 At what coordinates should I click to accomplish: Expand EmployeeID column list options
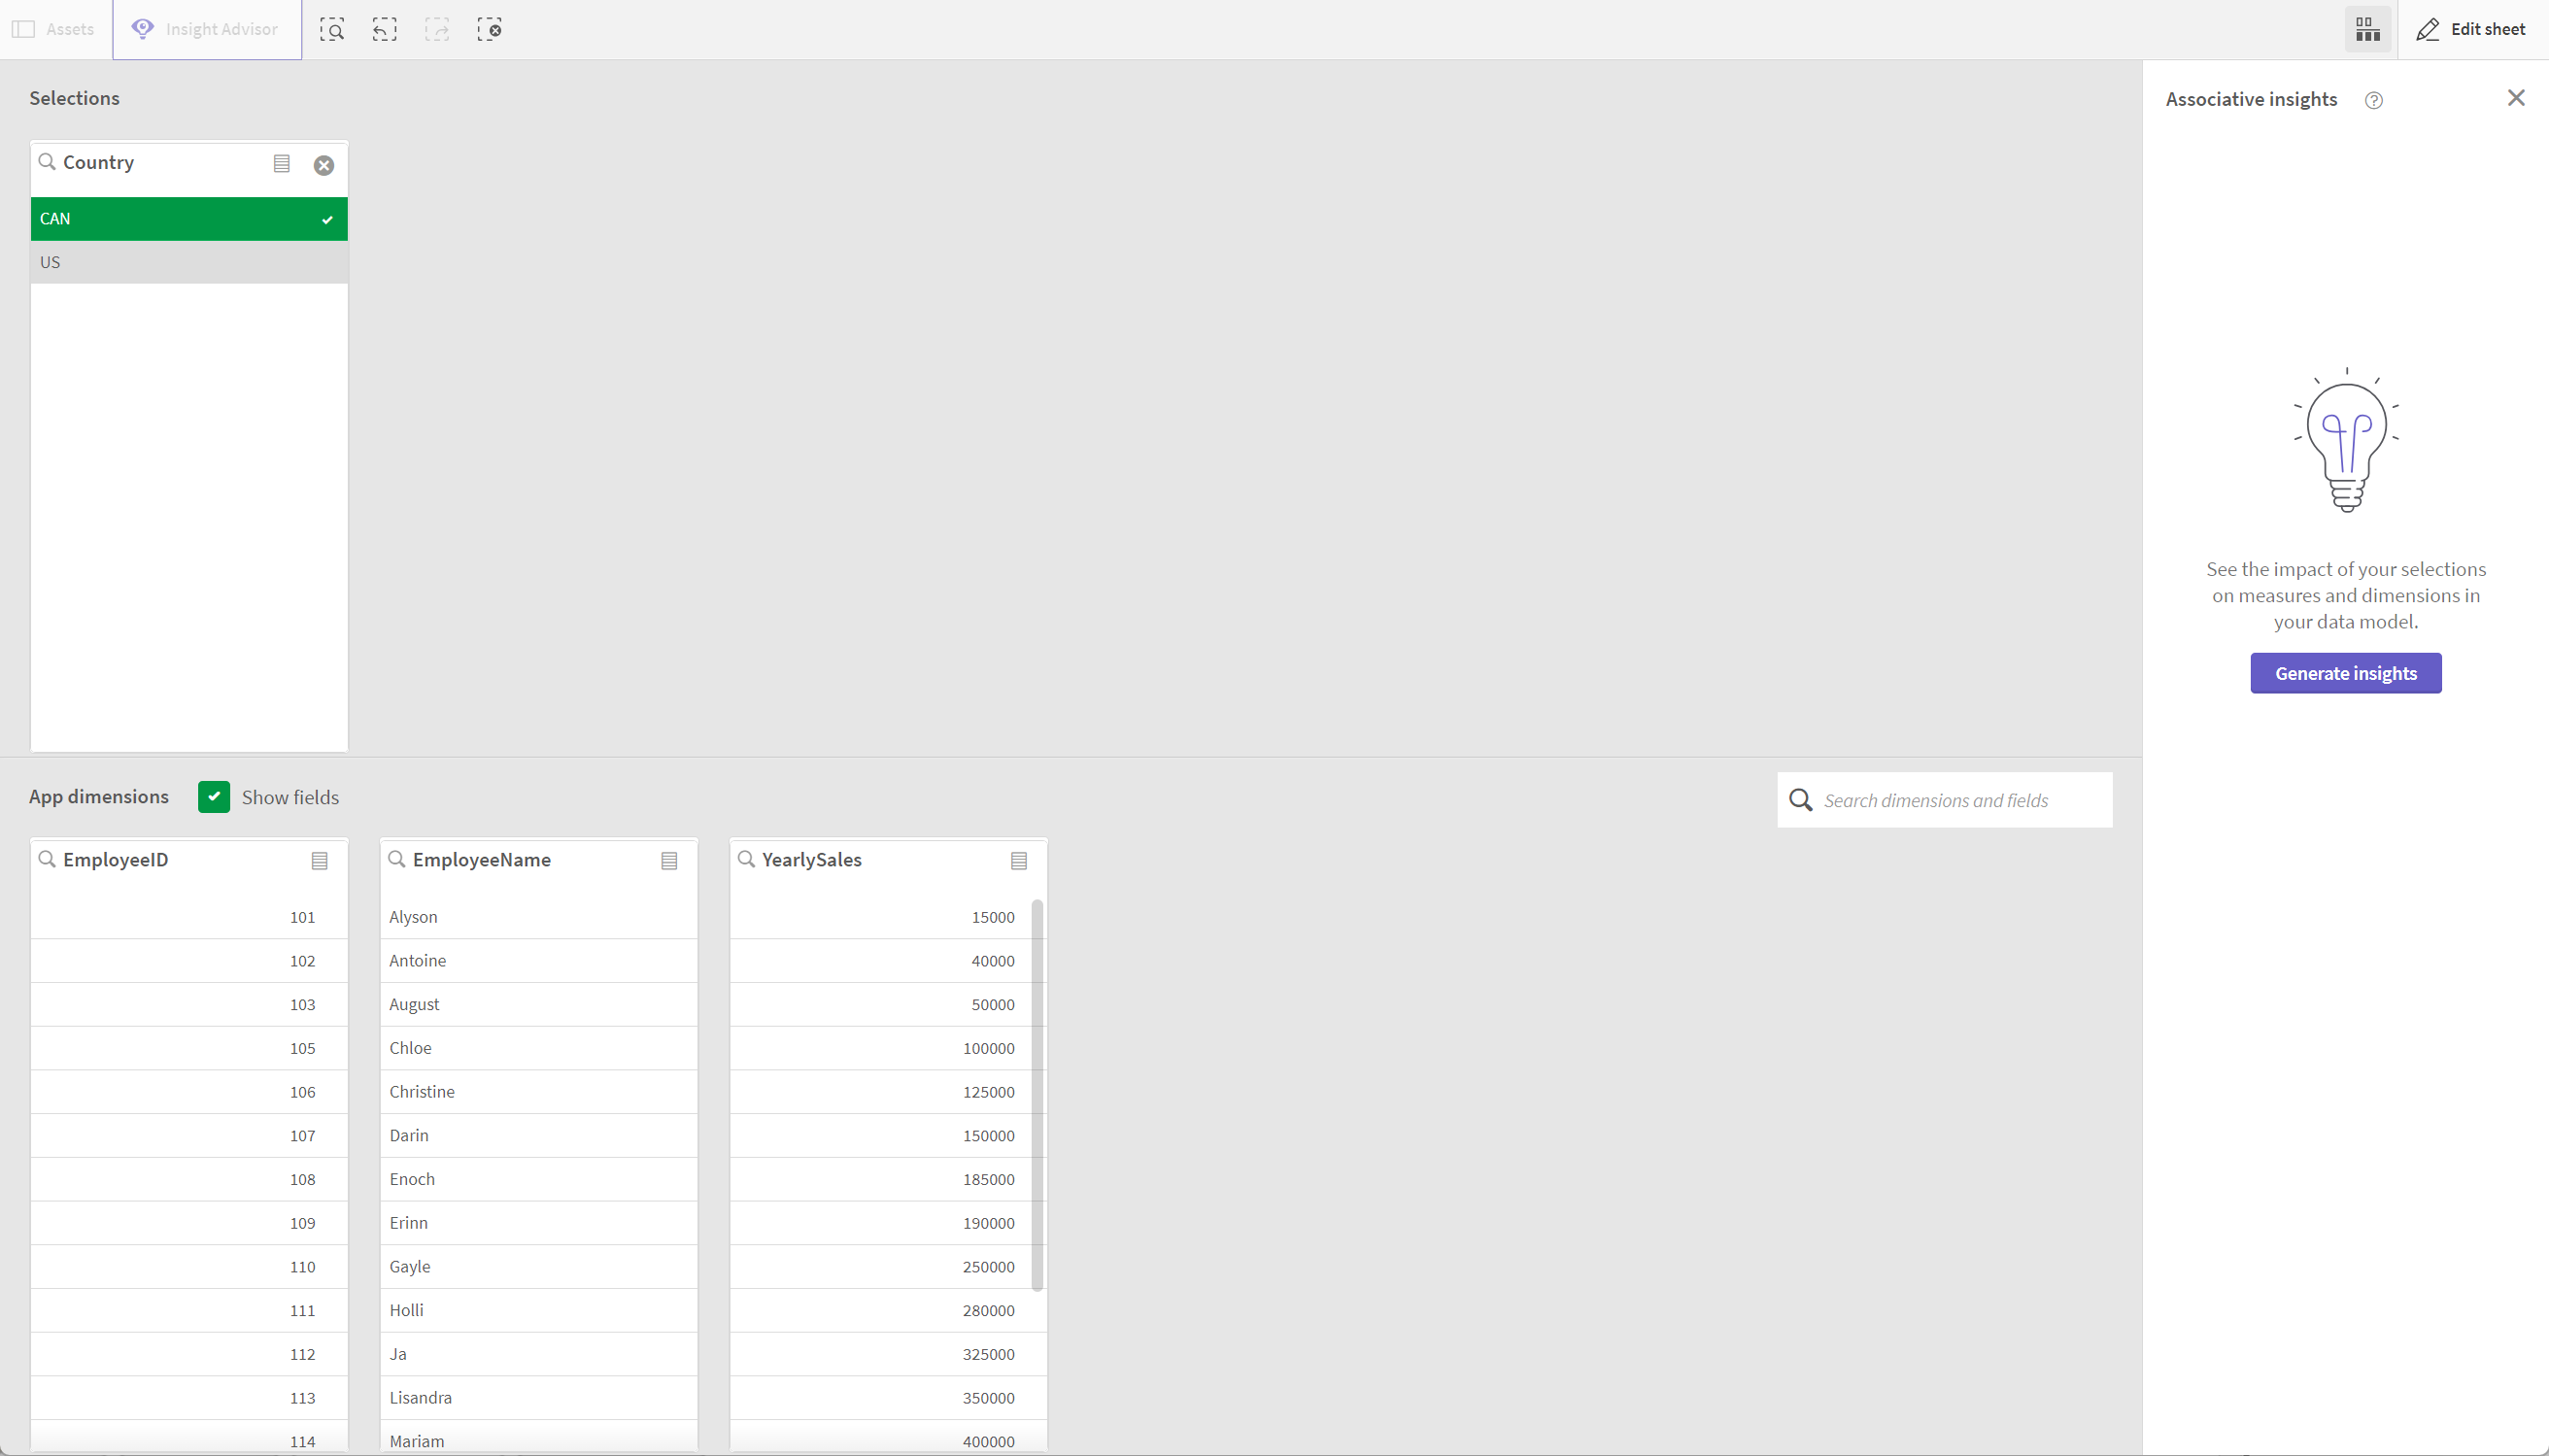(x=321, y=860)
